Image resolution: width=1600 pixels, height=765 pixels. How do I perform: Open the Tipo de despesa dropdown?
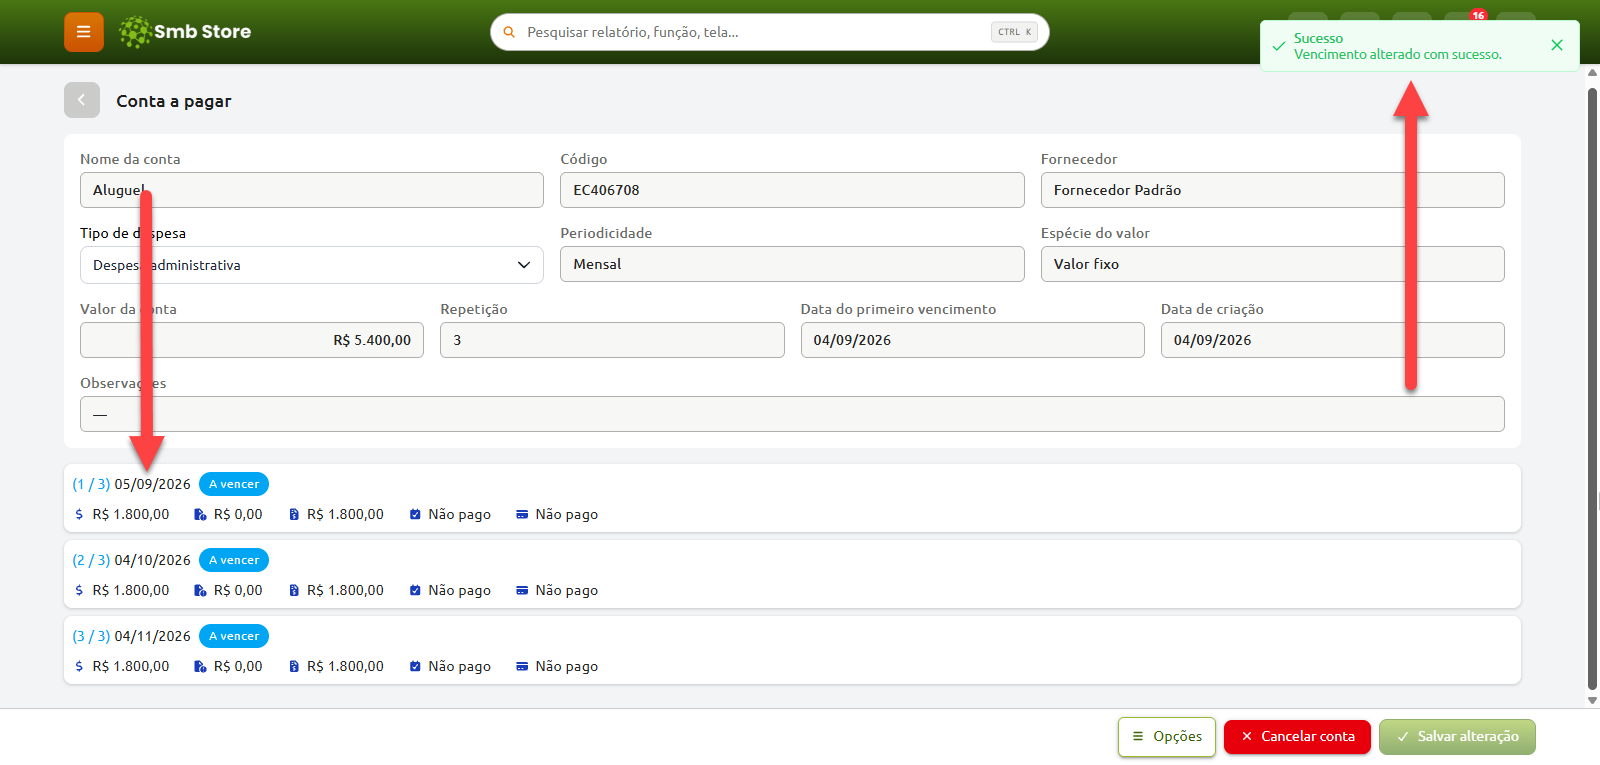[x=312, y=265]
